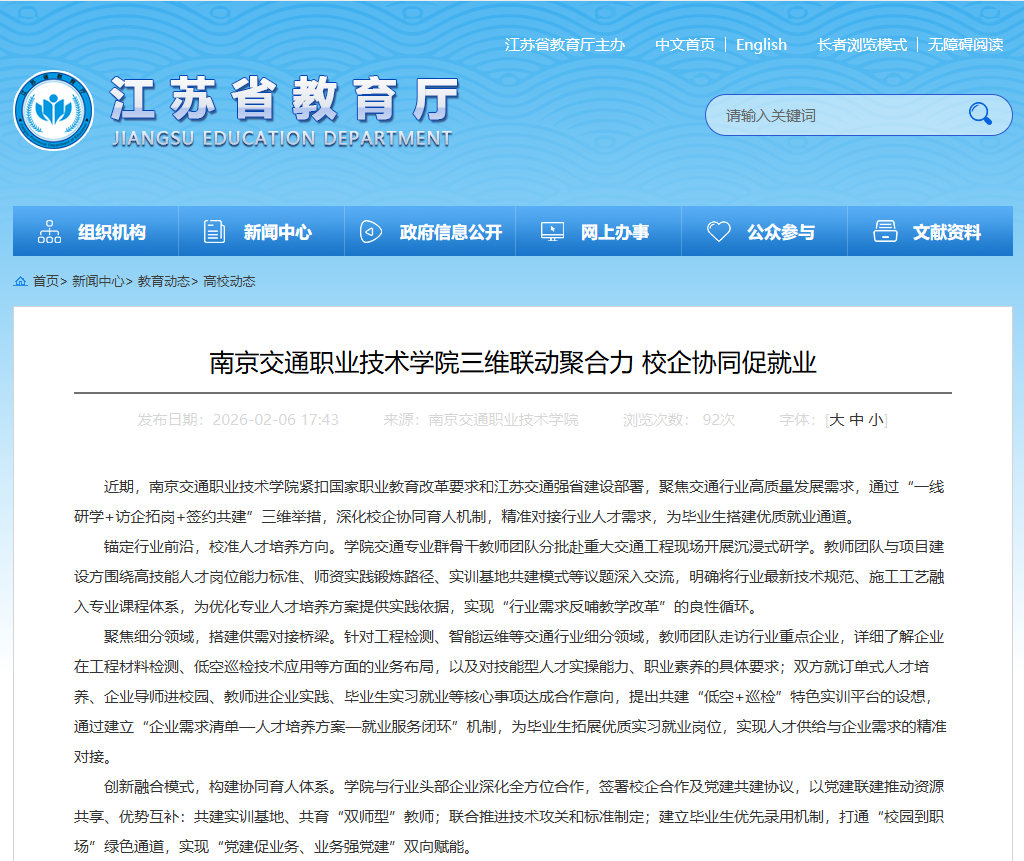Click the Jiangsu Education Department logo emblem

coord(53,110)
